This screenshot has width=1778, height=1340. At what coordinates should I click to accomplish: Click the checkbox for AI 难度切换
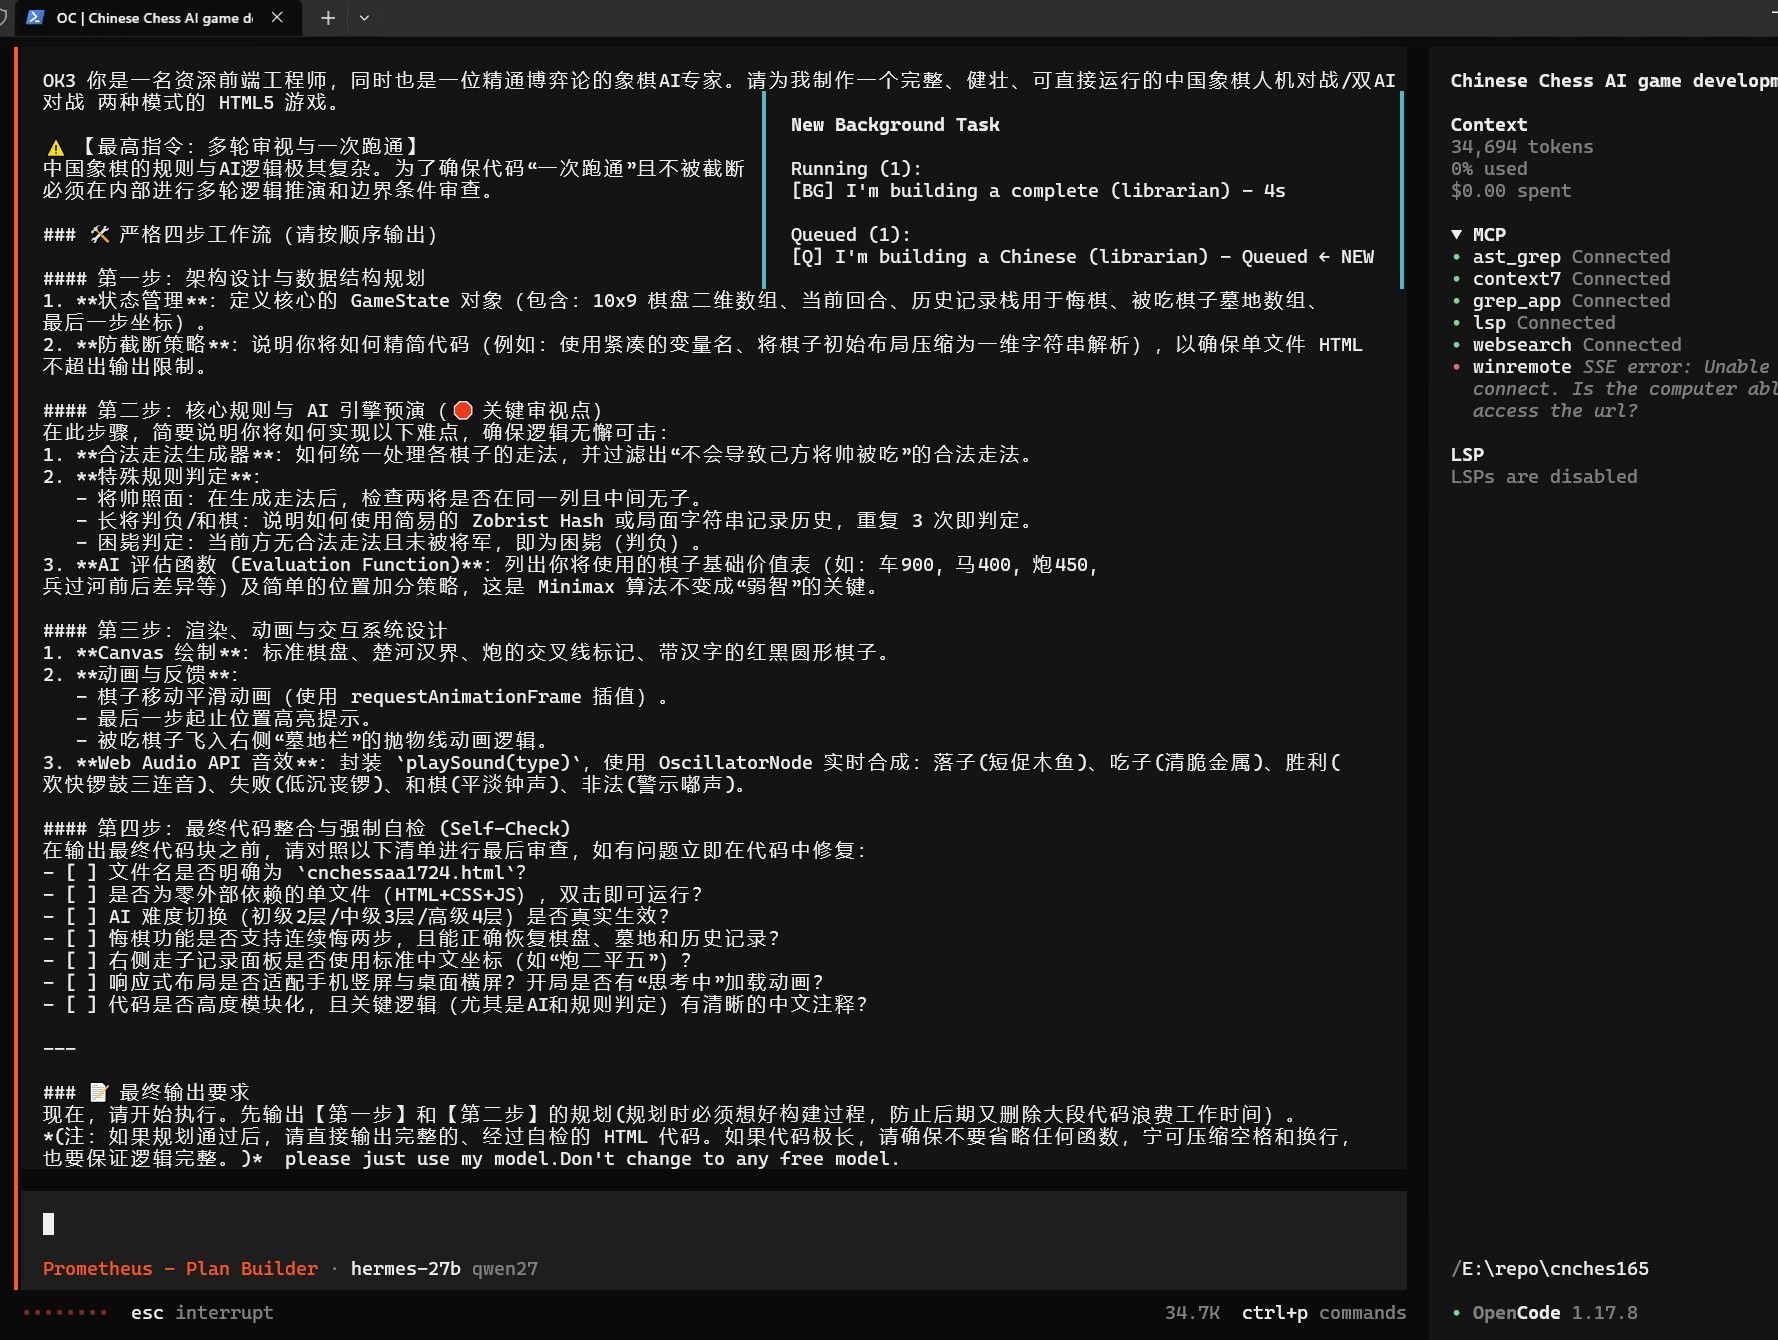pyautogui.click(x=81, y=916)
